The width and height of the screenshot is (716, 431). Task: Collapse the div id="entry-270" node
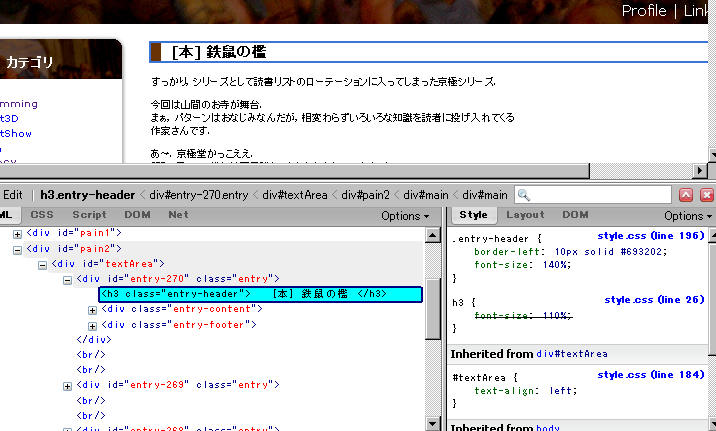coord(67,280)
